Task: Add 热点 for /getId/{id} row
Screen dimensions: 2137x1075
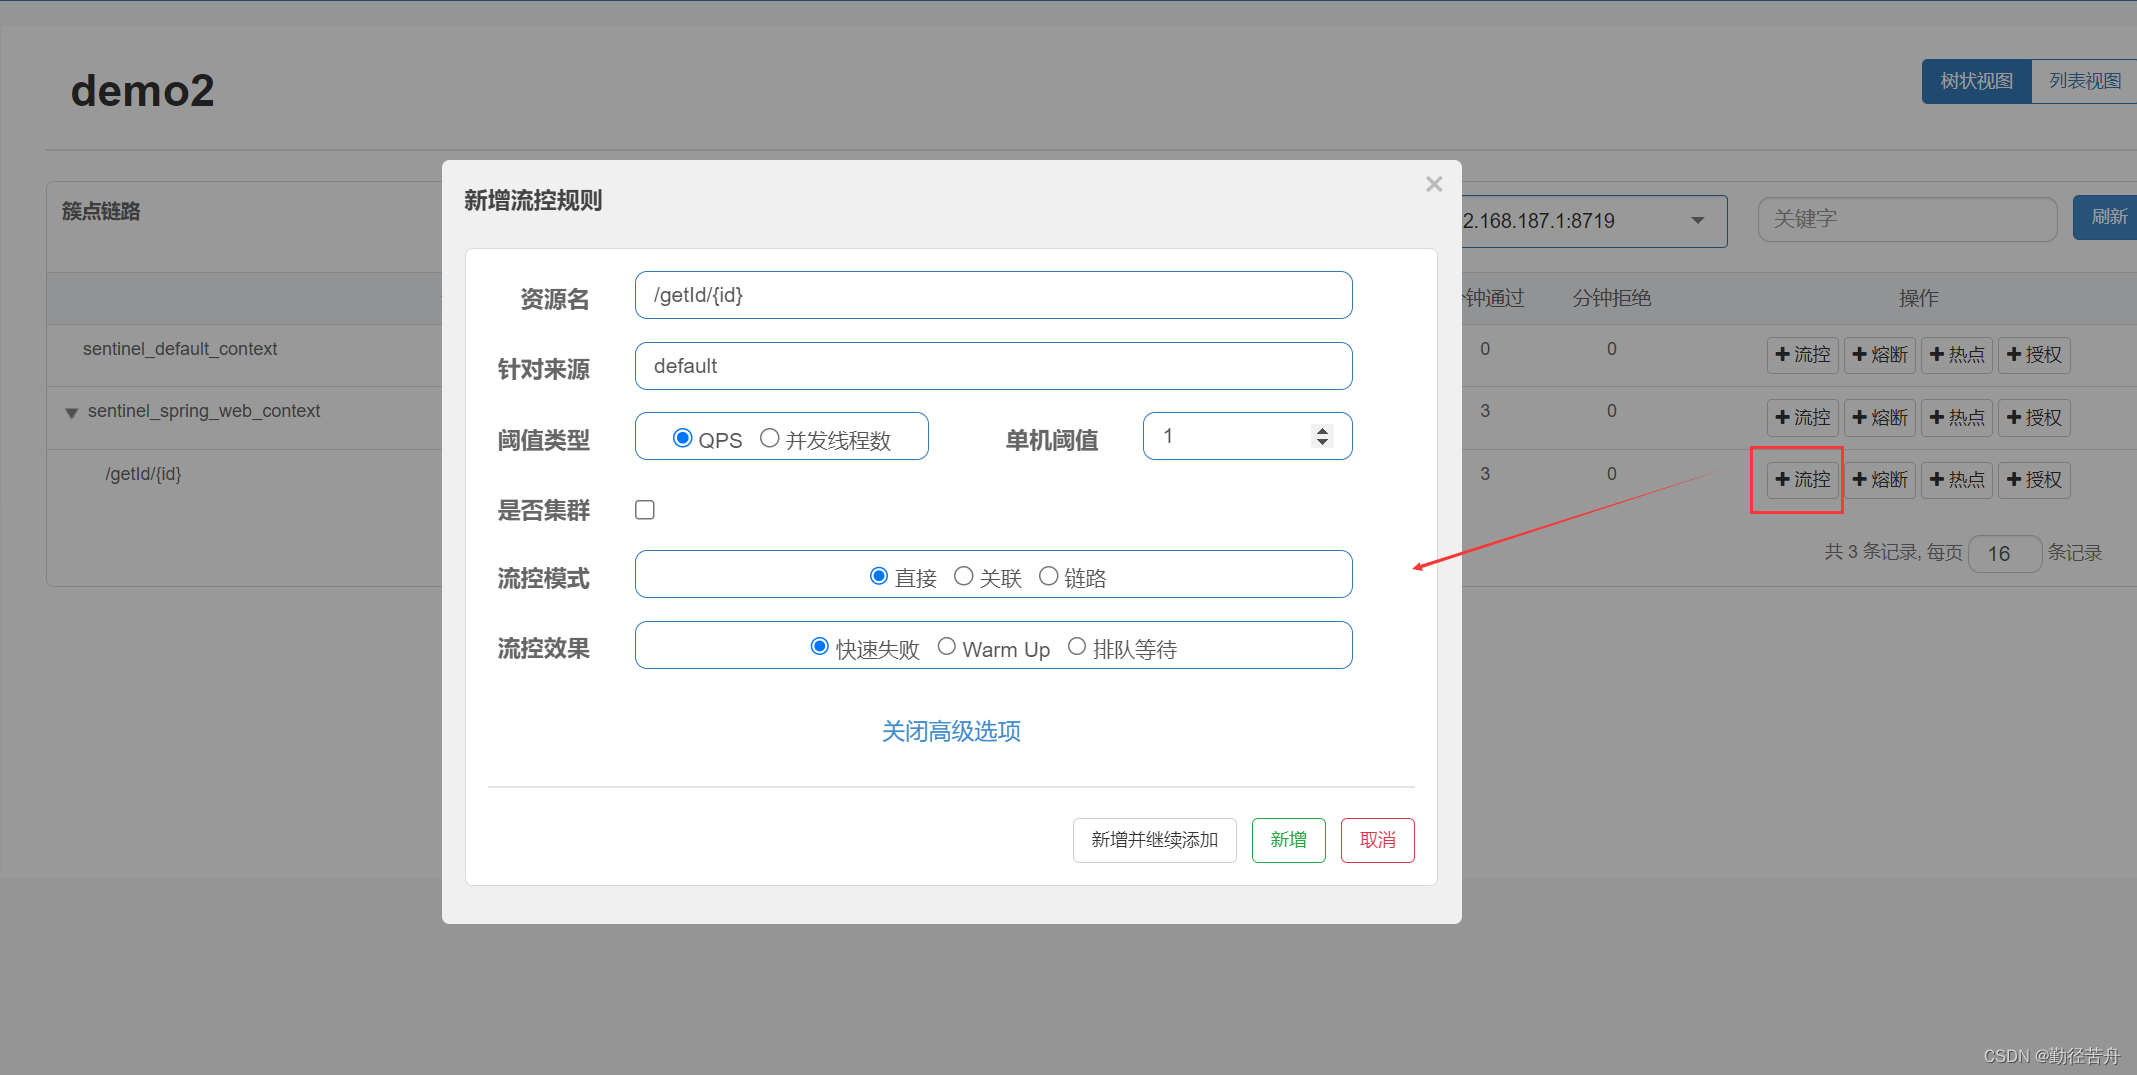Action: tap(1957, 480)
